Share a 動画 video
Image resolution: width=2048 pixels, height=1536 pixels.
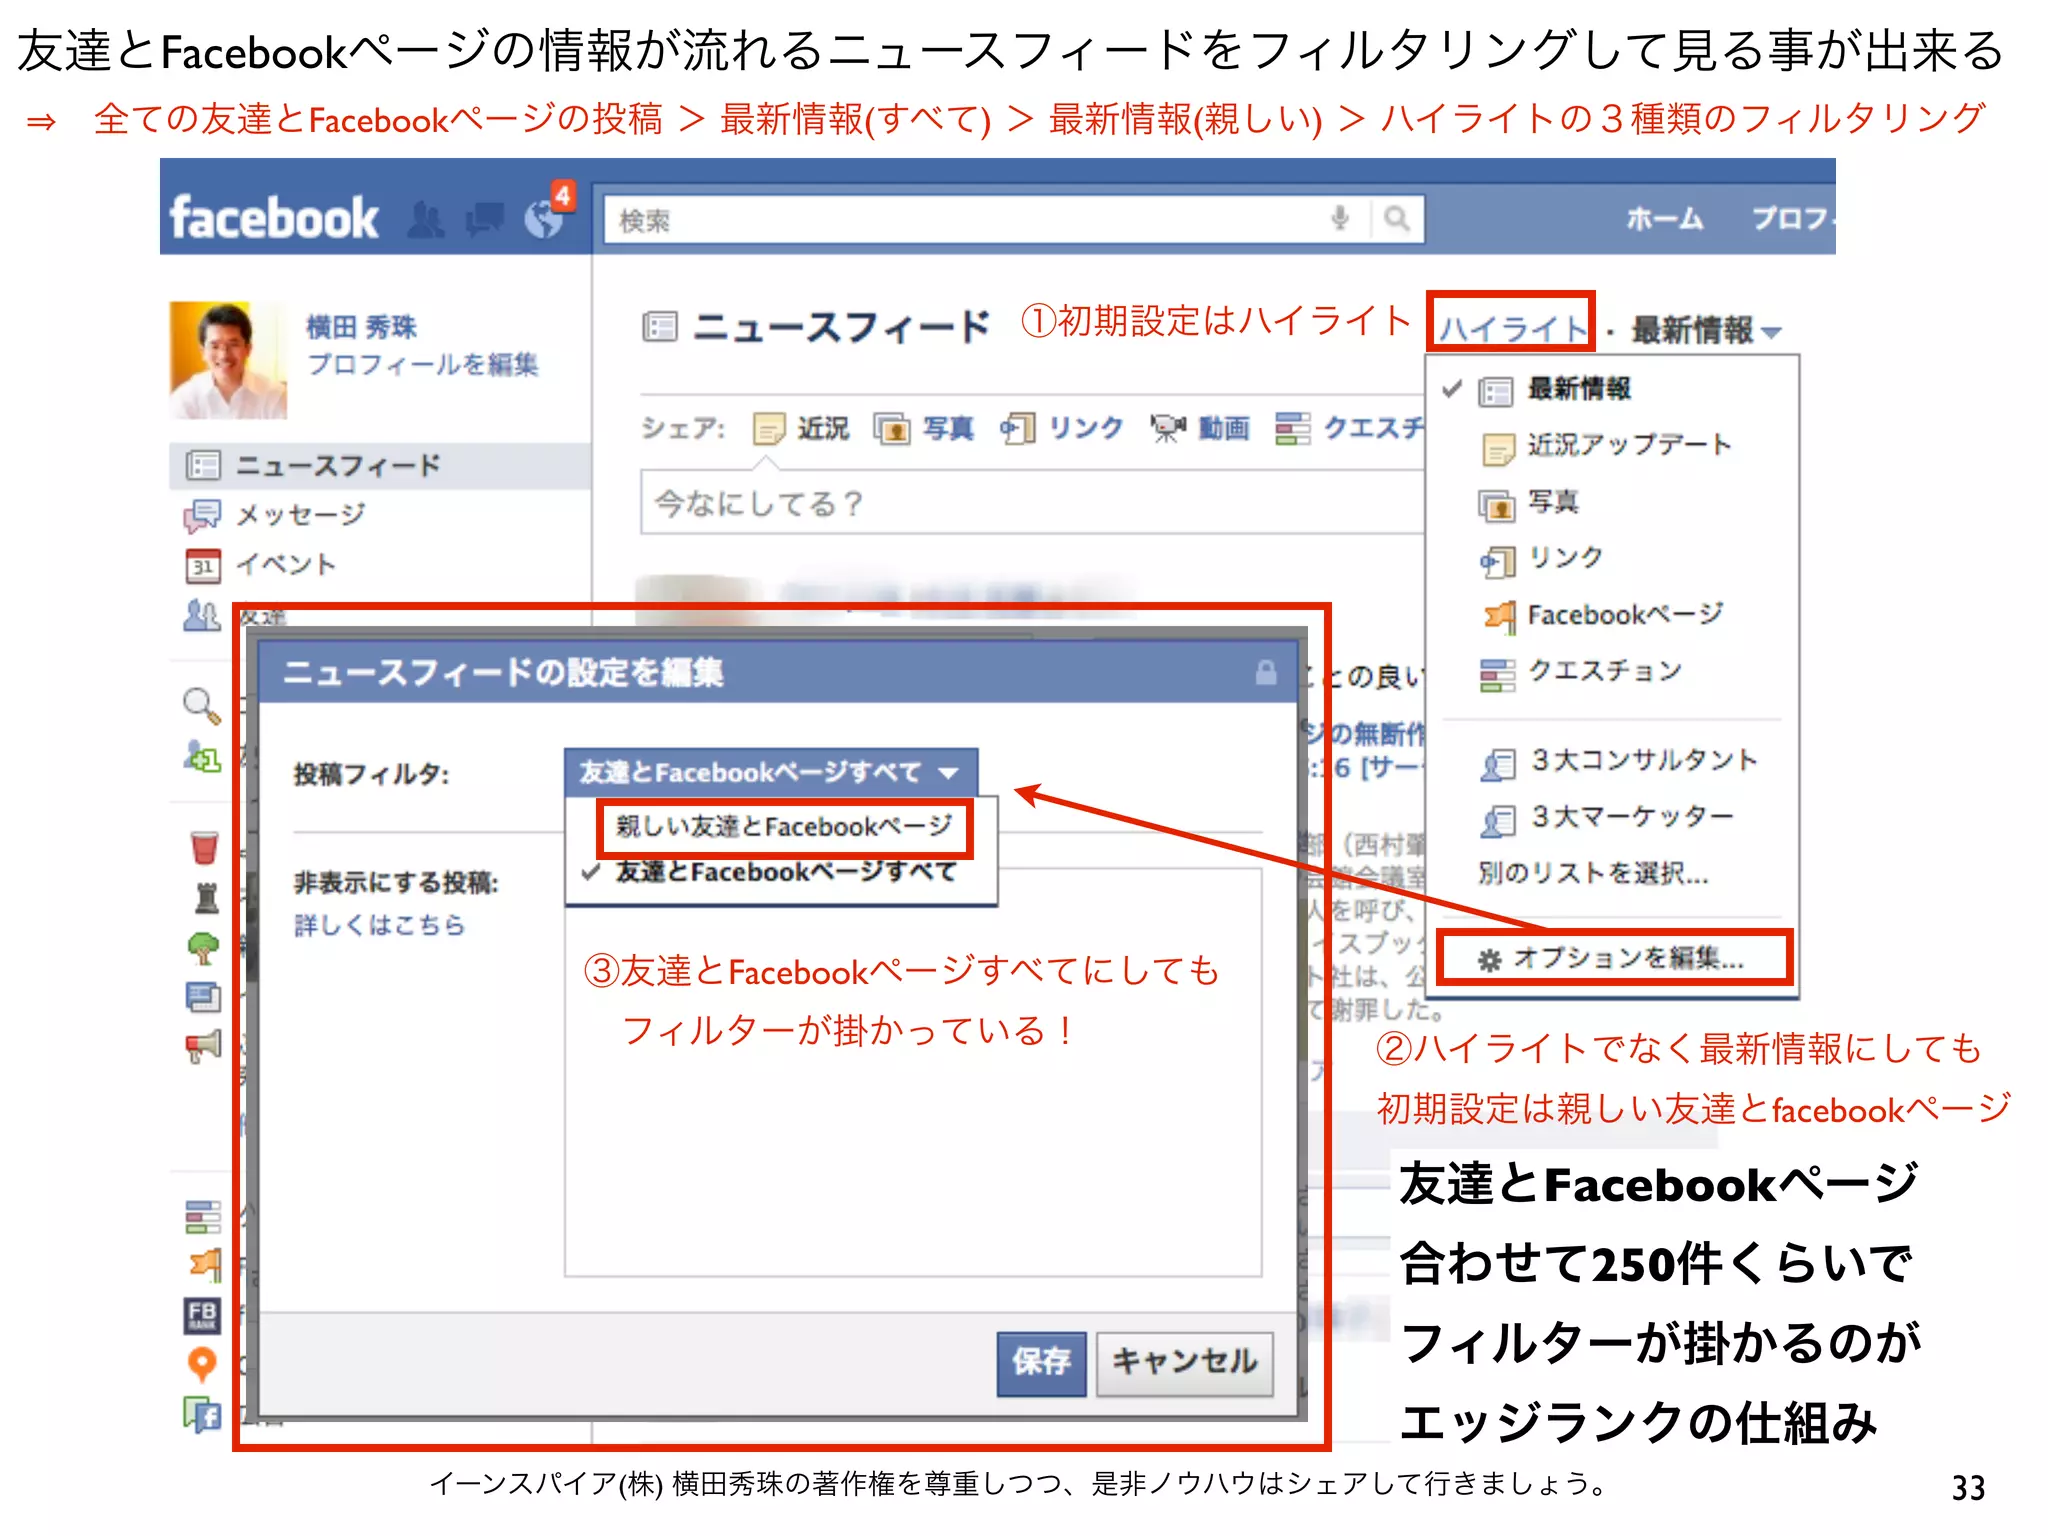(1200, 429)
